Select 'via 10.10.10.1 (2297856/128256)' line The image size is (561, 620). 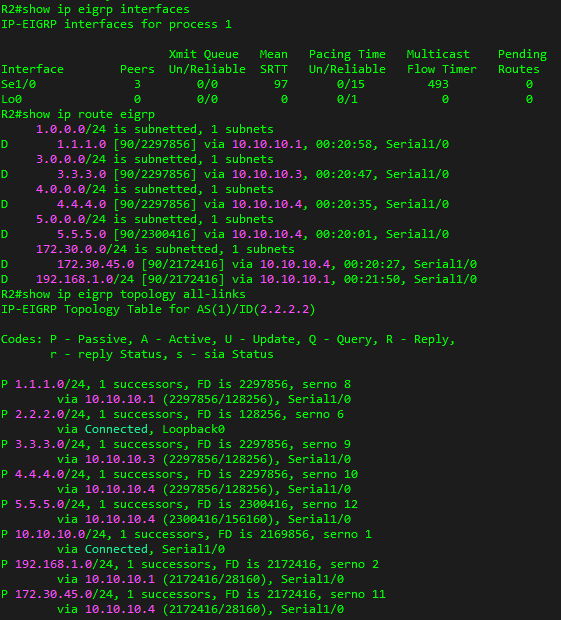coord(204,400)
